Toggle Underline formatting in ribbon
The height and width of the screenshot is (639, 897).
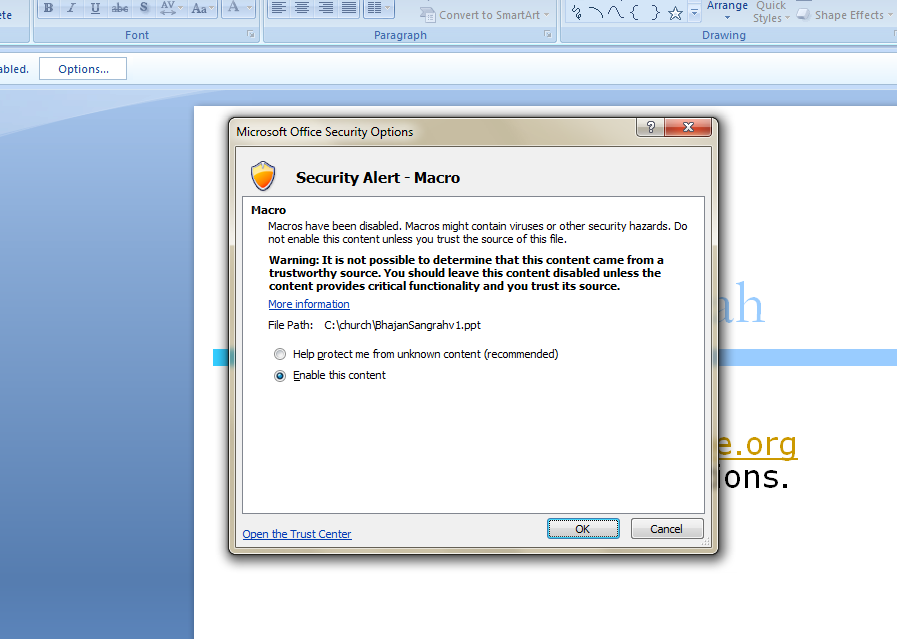click(95, 8)
